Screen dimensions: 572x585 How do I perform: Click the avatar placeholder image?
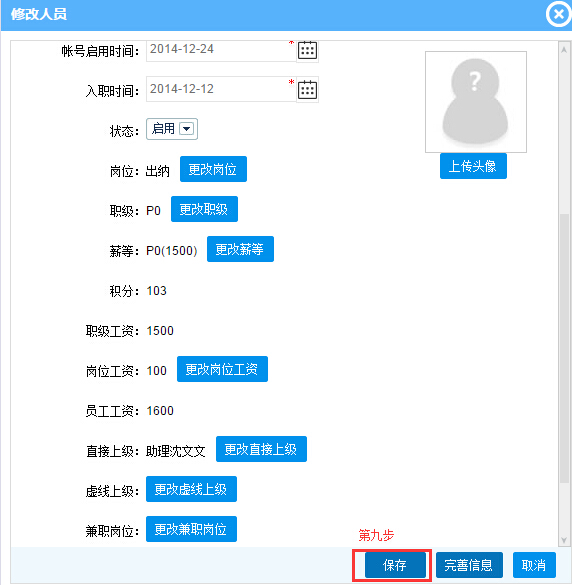476,102
